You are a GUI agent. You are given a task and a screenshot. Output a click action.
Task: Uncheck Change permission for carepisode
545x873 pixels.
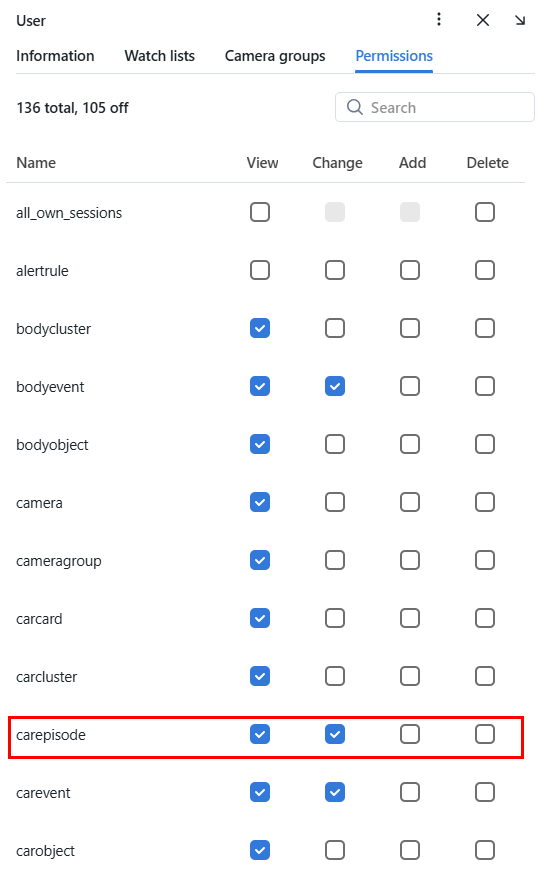(x=335, y=734)
